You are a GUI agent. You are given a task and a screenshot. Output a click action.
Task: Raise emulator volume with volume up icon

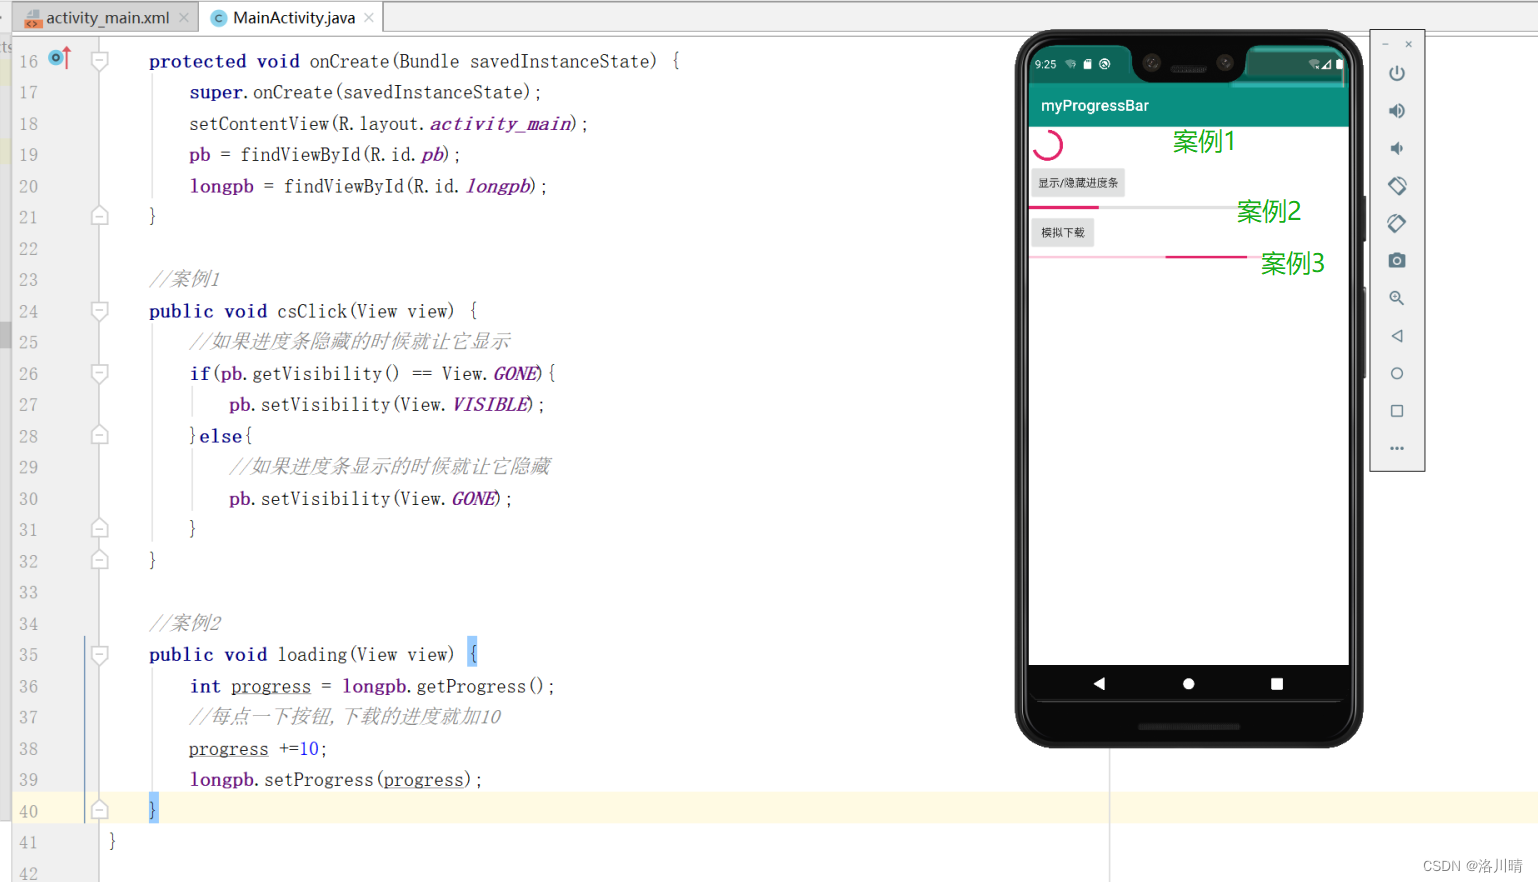[x=1397, y=110]
